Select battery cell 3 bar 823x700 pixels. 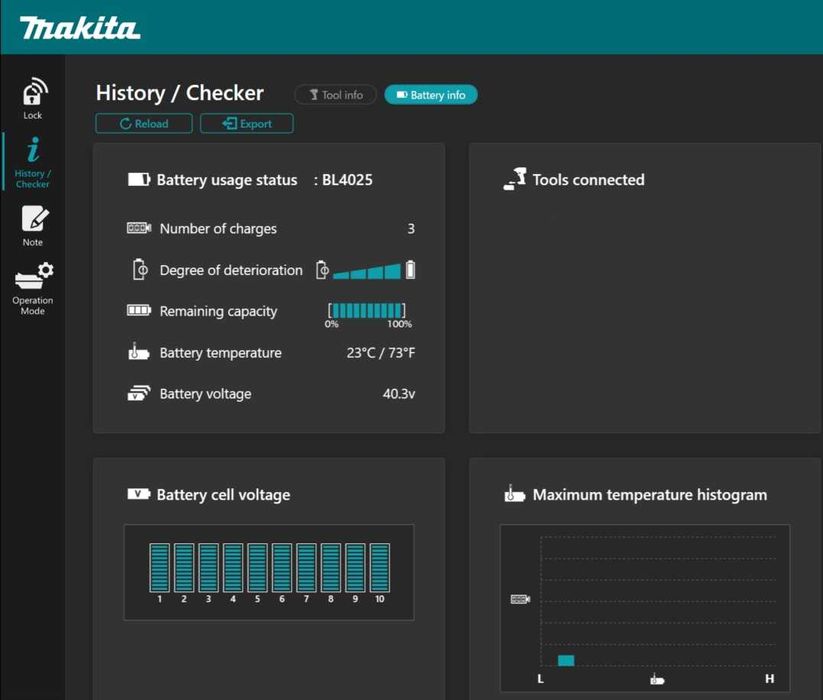[x=208, y=568]
